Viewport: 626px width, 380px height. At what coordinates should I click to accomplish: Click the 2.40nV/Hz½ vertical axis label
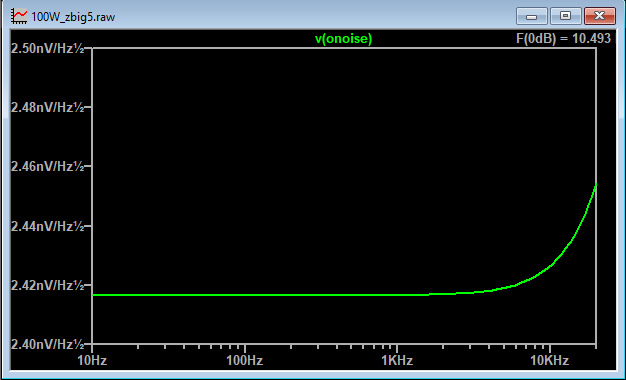[48, 344]
